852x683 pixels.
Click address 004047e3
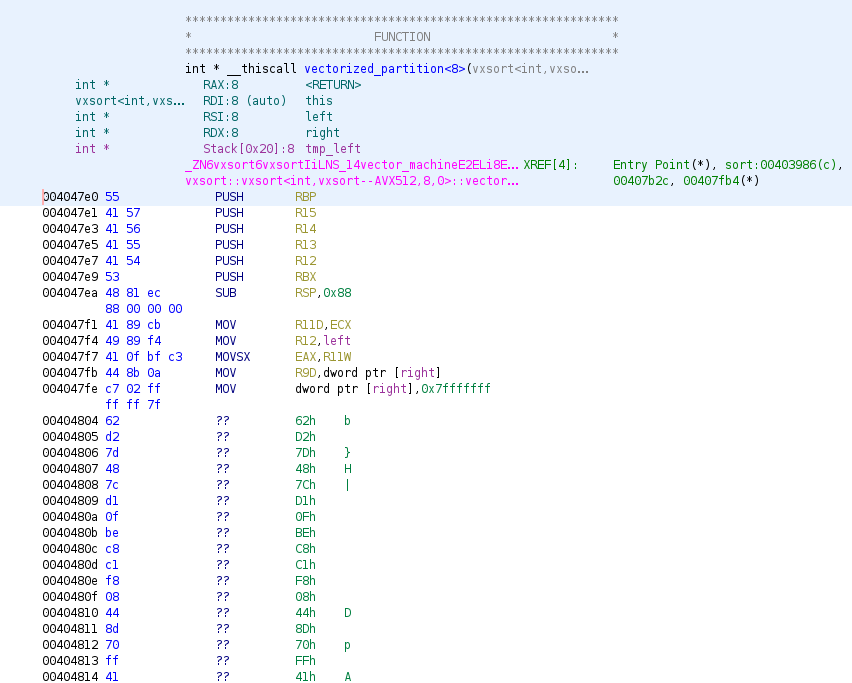click(x=70, y=229)
